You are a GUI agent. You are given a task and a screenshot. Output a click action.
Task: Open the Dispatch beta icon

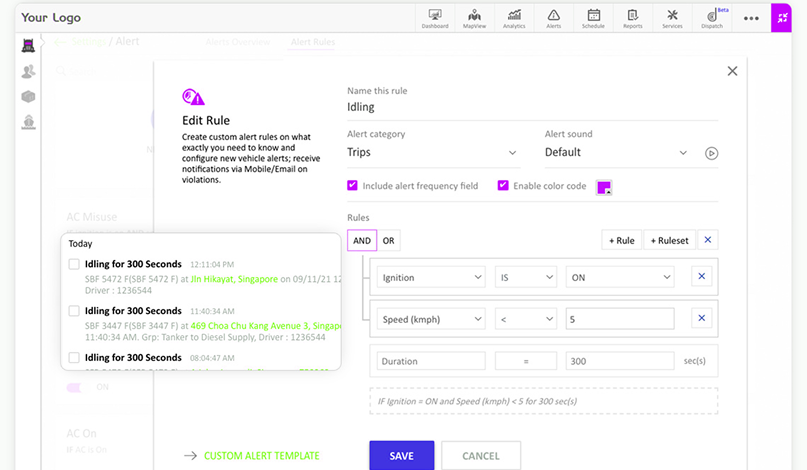[x=712, y=17]
